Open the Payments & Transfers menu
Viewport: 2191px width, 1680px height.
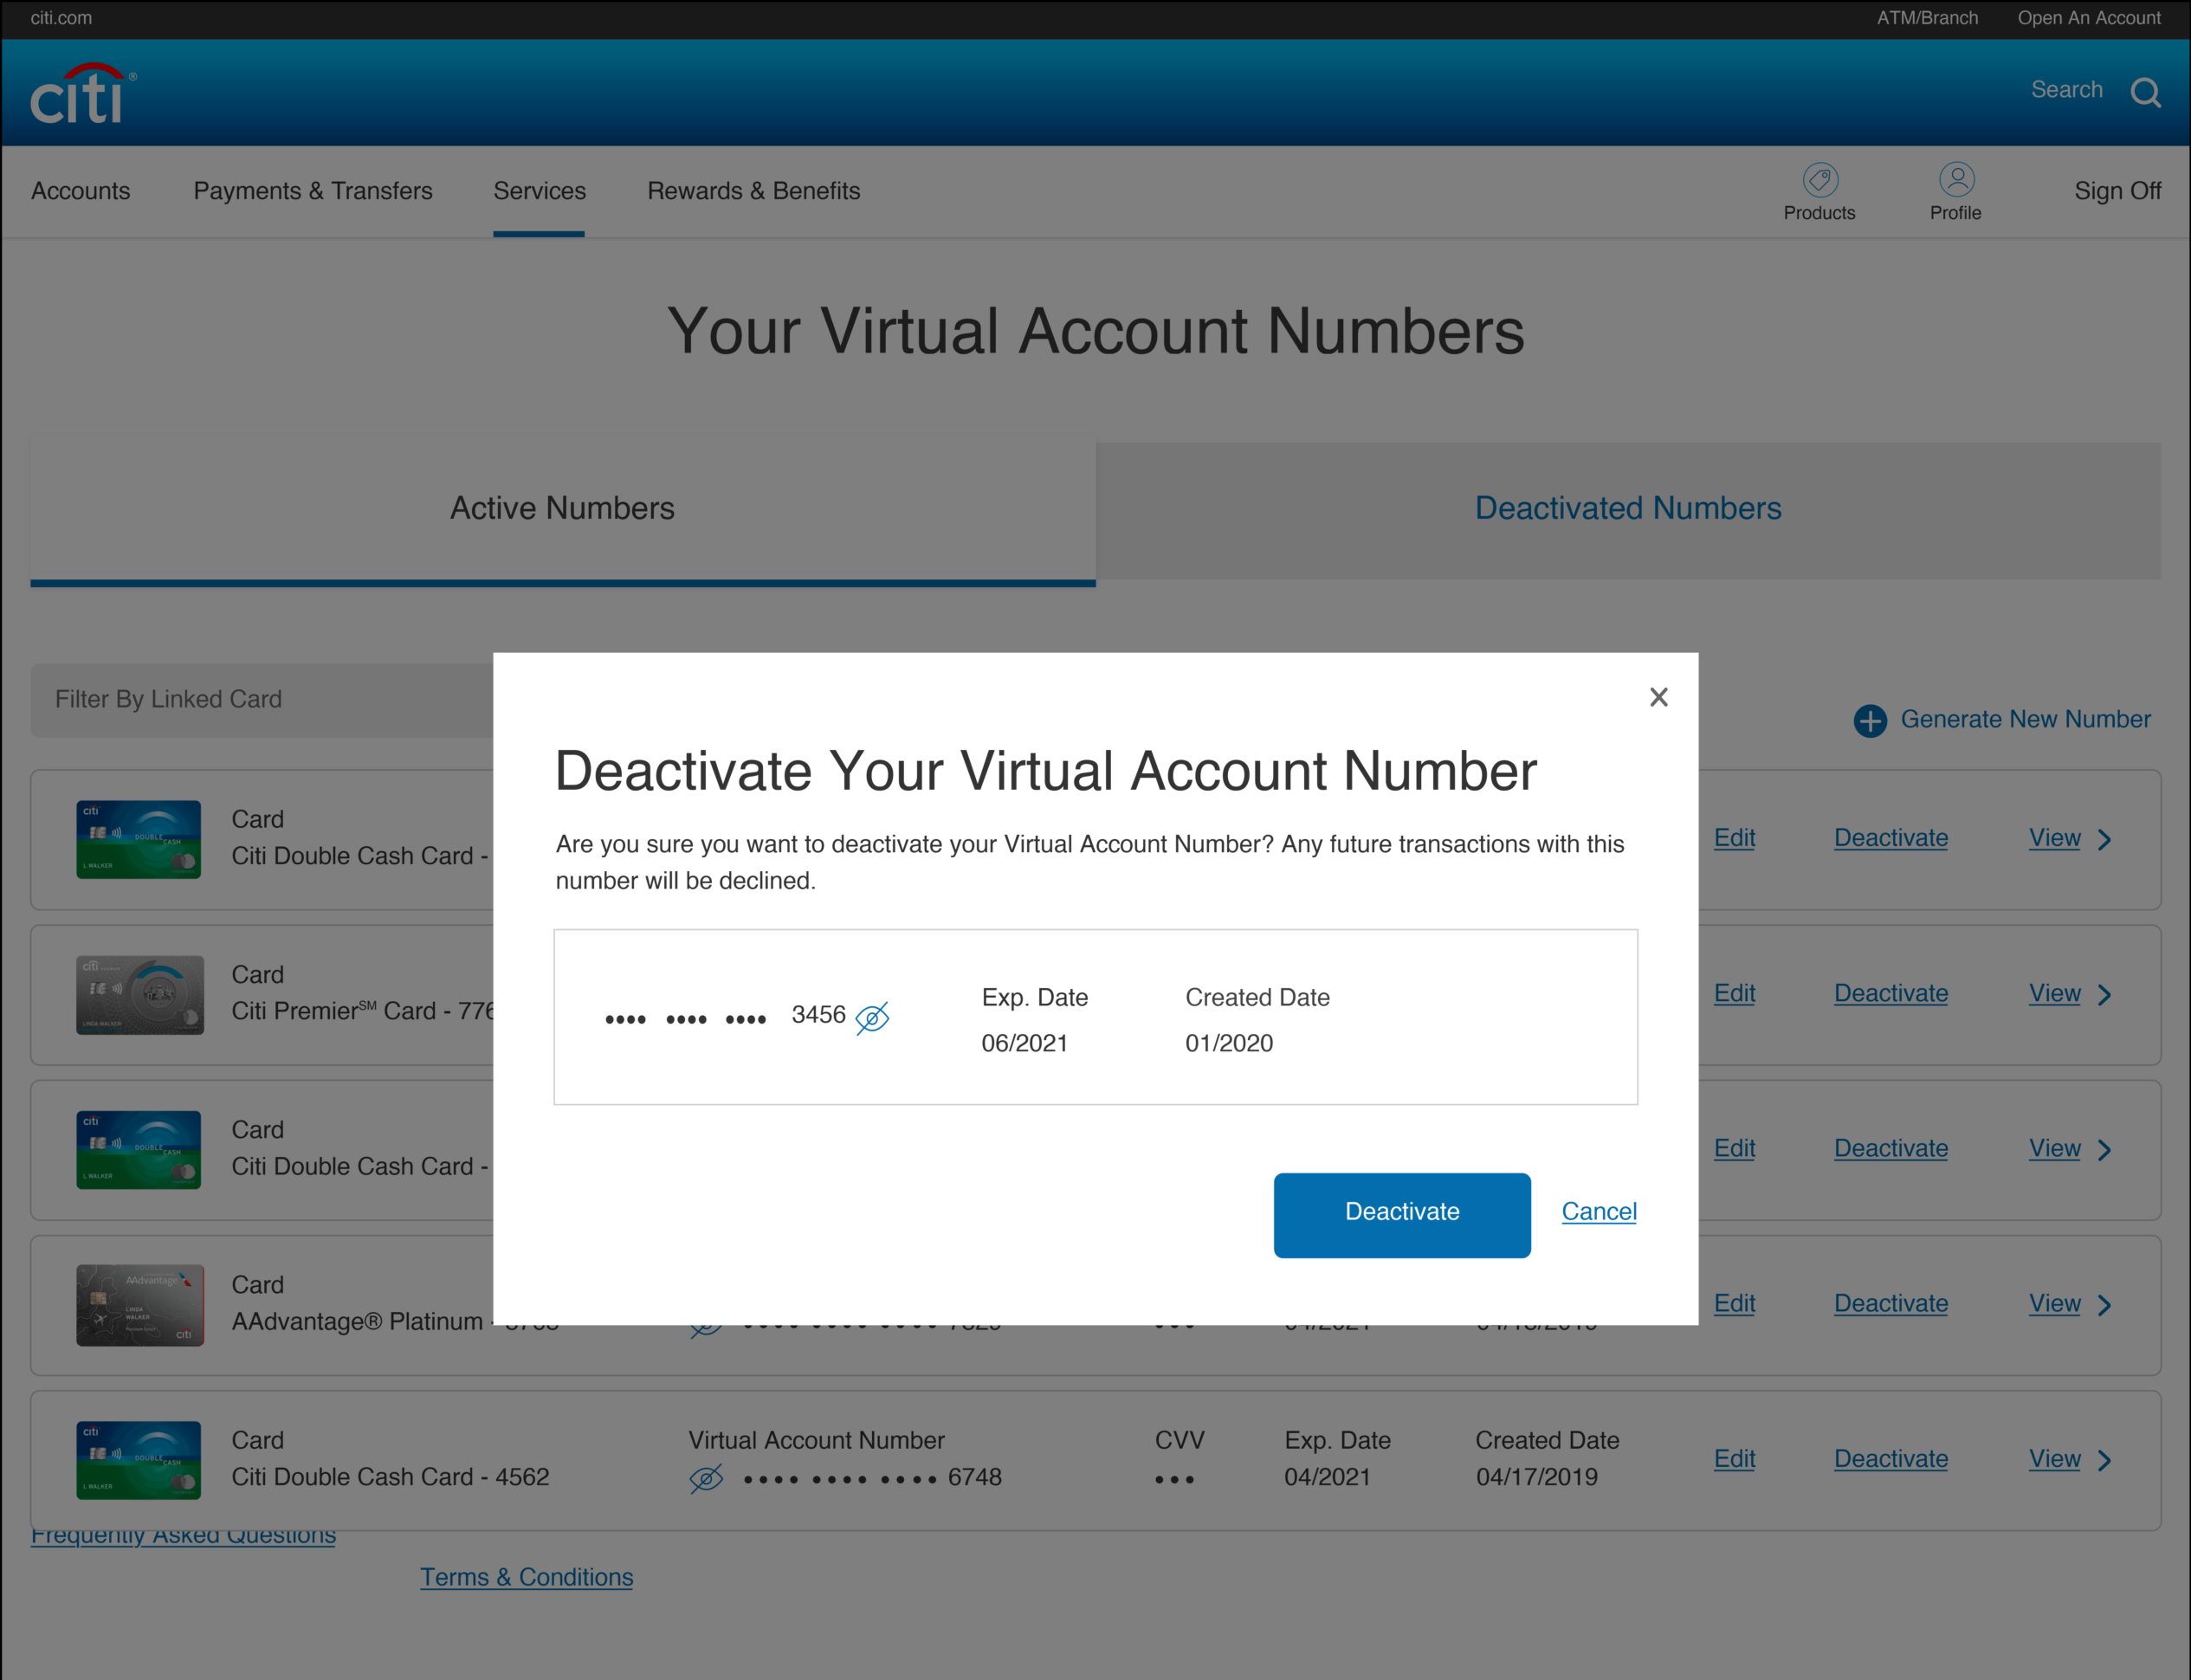click(x=313, y=191)
